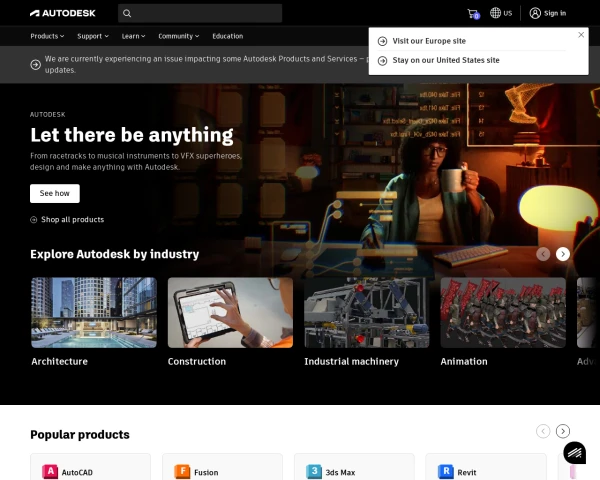Click the service issue alert message

click(207, 64)
